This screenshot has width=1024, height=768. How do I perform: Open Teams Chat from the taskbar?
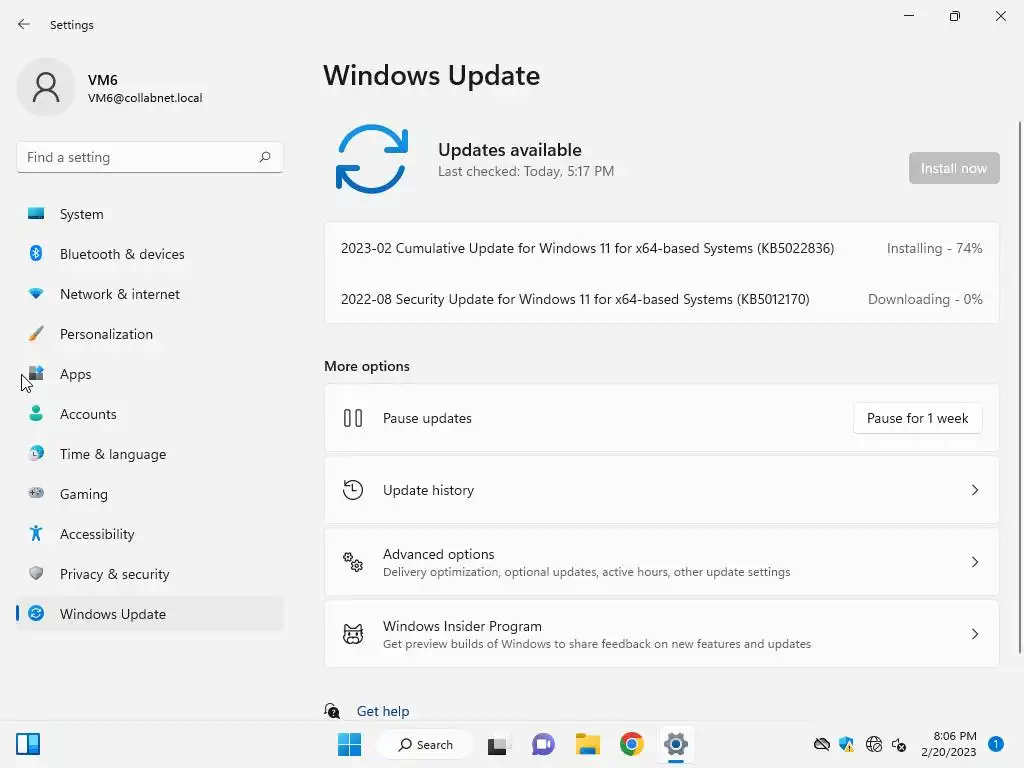[543, 744]
